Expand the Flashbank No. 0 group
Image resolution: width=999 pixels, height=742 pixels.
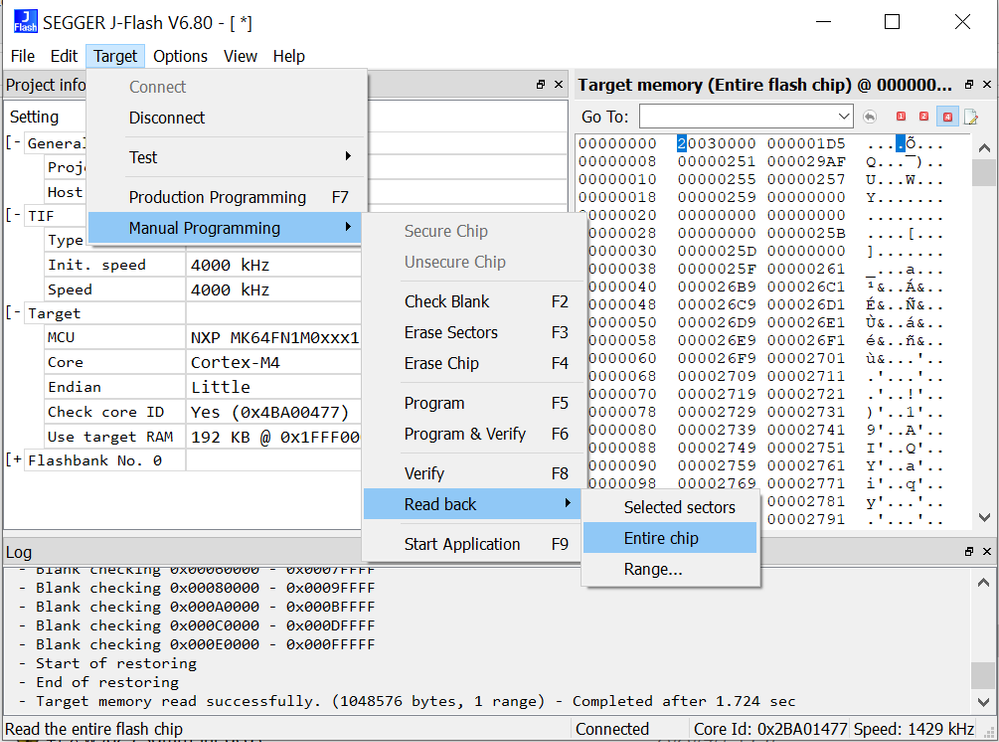coord(13,460)
